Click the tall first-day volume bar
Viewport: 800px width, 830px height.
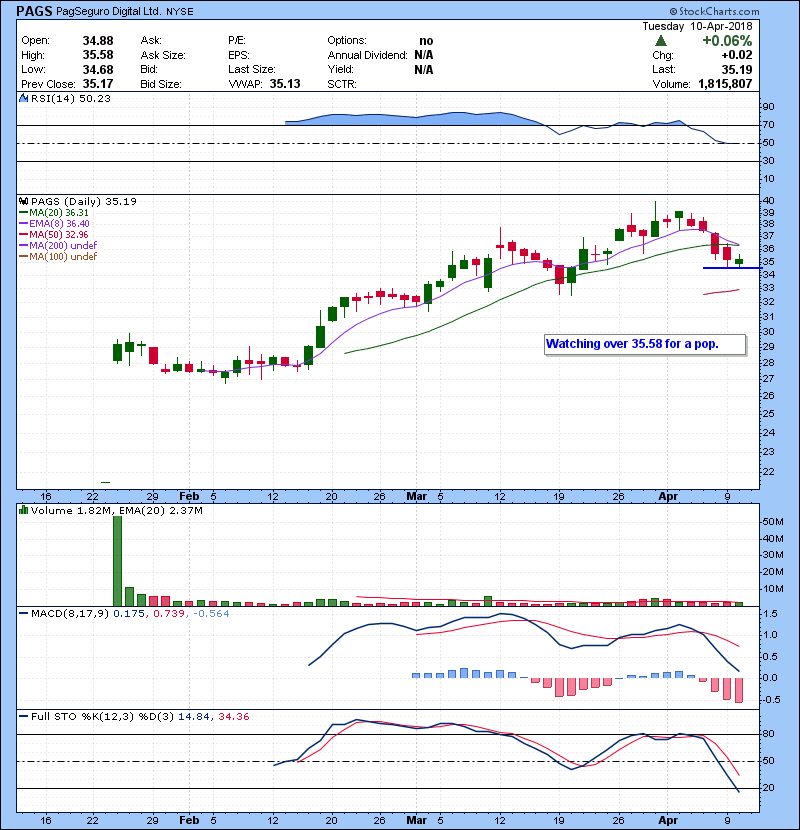pyautogui.click(x=118, y=561)
